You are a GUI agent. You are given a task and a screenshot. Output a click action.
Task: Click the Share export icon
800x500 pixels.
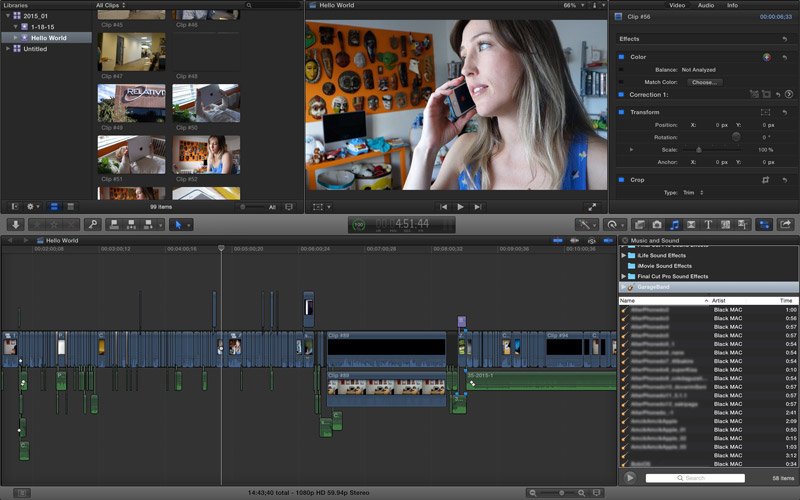pos(786,224)
